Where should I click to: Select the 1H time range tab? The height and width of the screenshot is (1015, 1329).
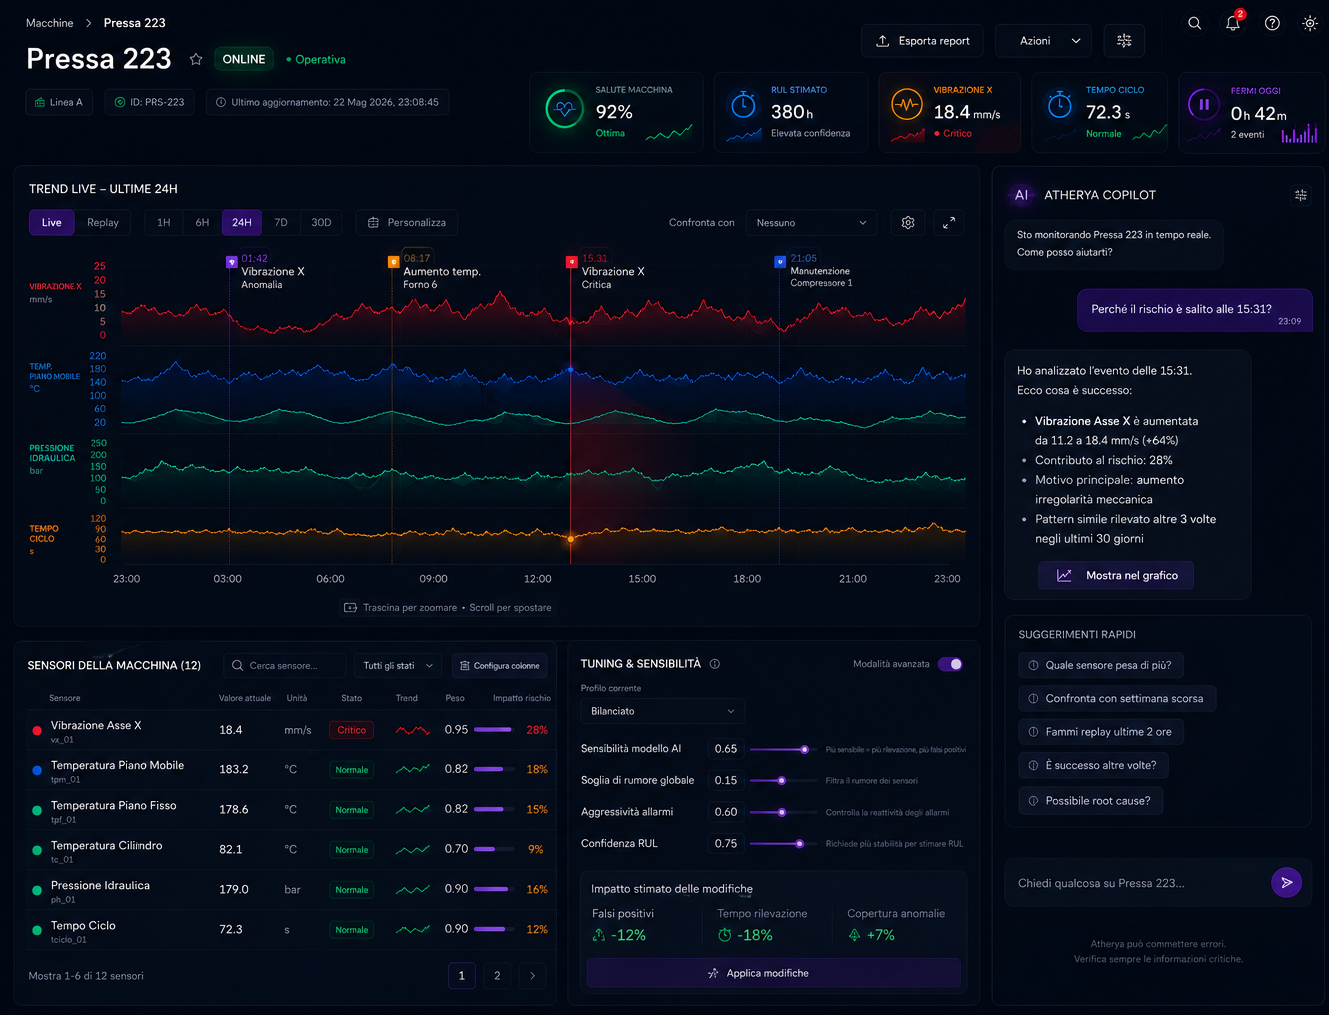(x=164, y=223)
